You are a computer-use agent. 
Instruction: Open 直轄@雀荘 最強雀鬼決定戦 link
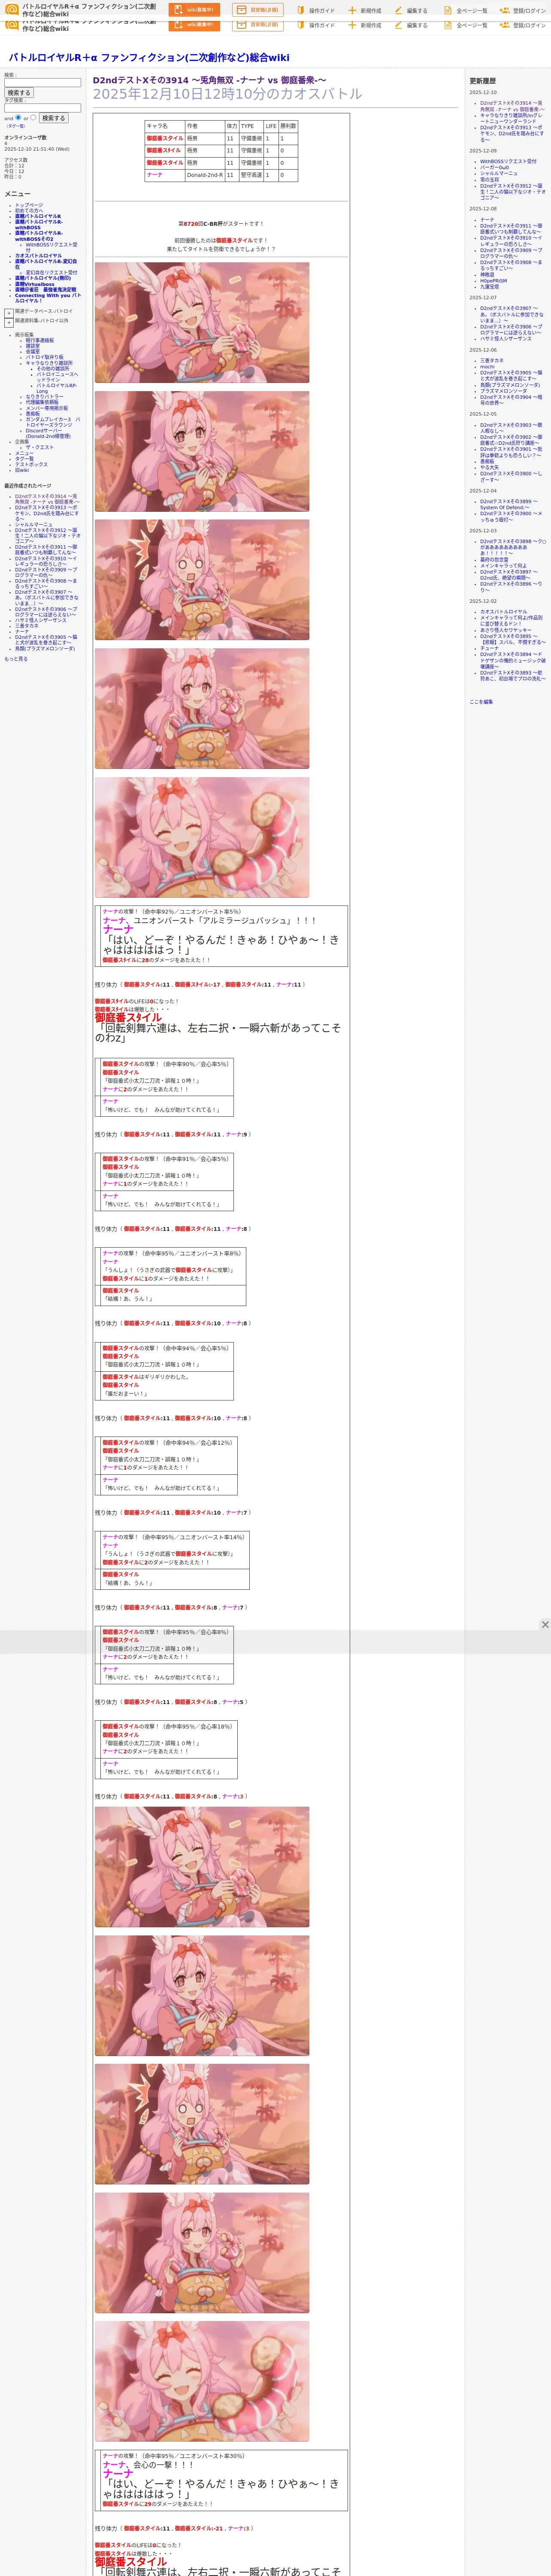click(45, 290)
